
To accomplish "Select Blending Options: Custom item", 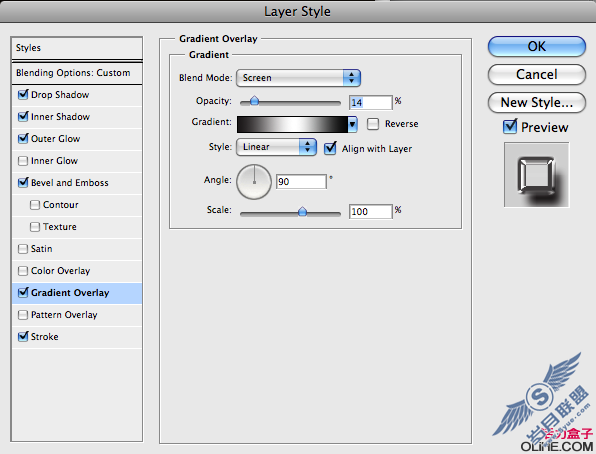I will tap(77, 73).
